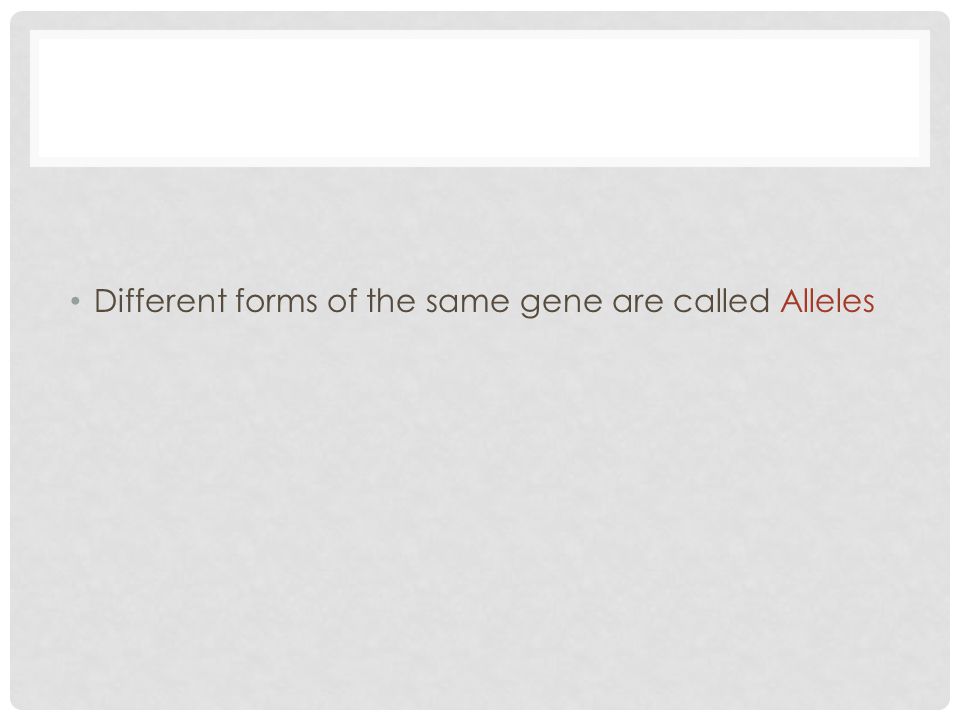Click the word Different
The image size is (960, 720).
click(x=160, y=301)
